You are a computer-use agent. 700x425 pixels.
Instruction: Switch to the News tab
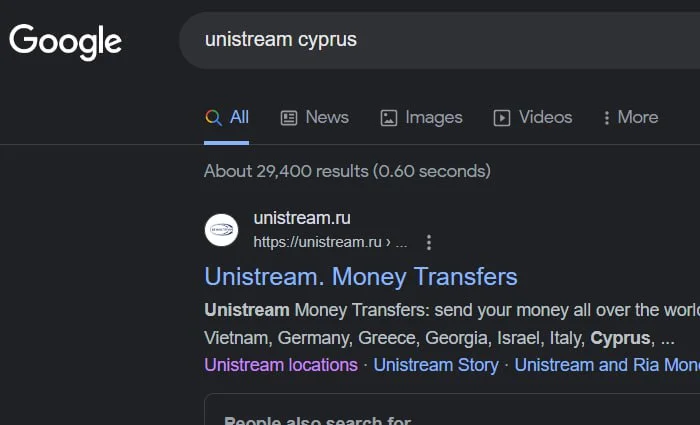pos(326,117)
